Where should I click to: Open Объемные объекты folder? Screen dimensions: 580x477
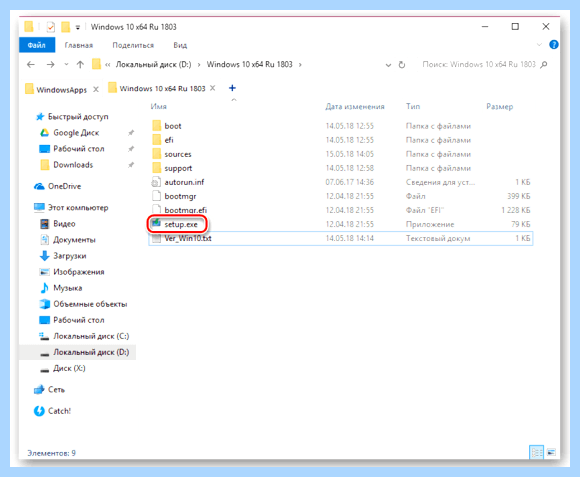click(90, 304)
